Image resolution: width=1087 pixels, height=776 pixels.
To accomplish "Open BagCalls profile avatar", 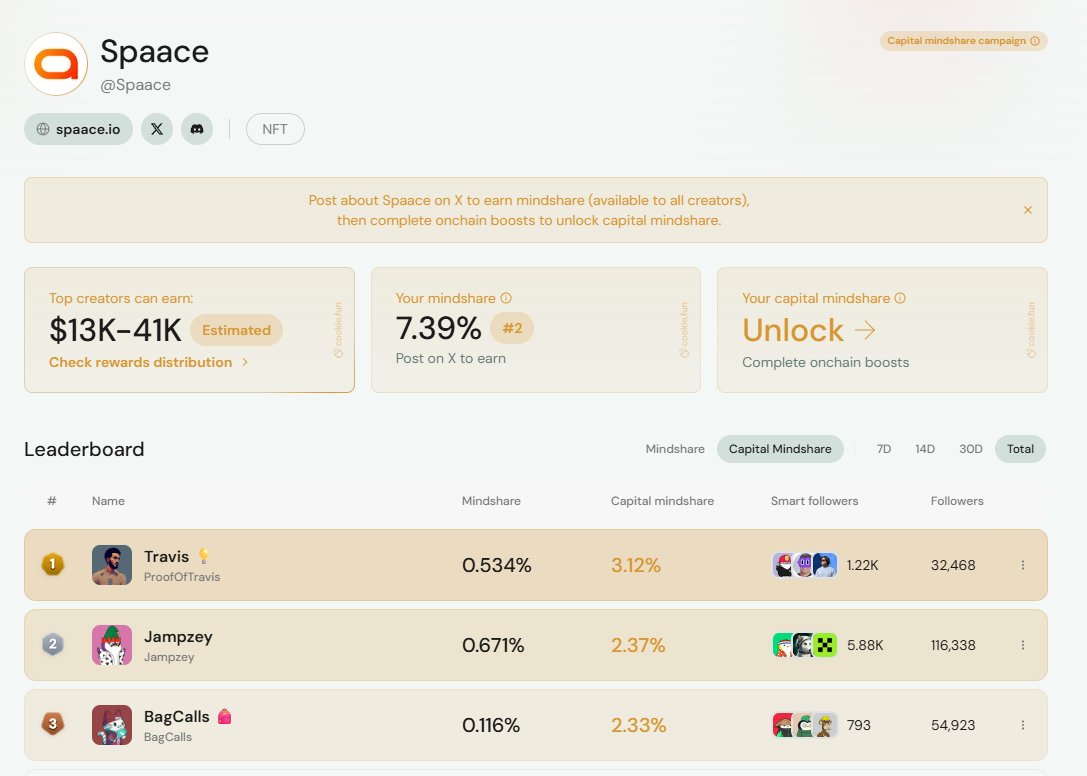I will 112,725.
